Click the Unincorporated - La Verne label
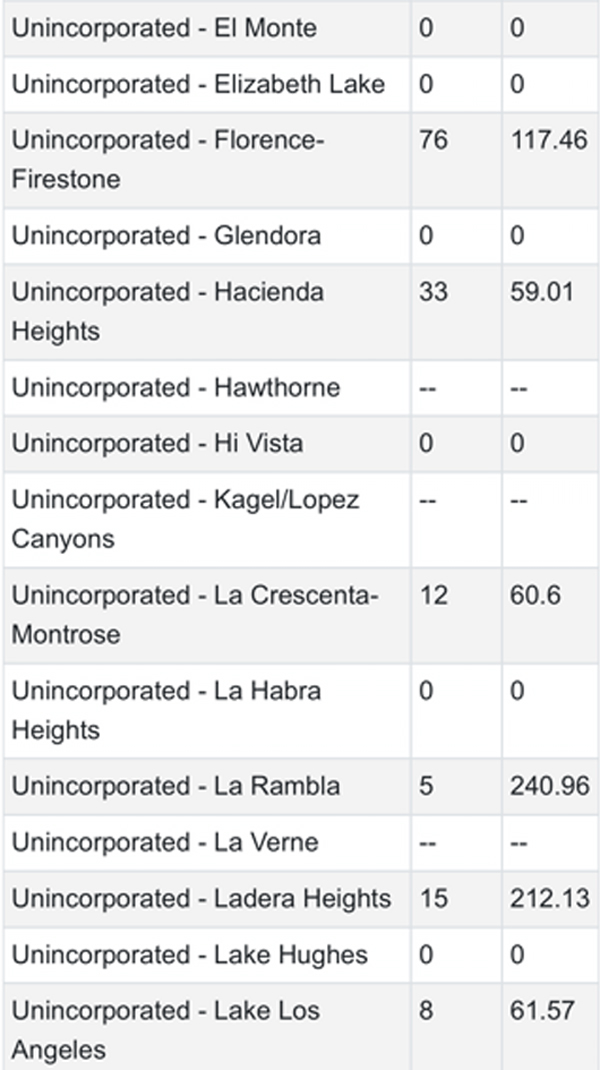The width and height of the screenshot is (600, 1070). [x=164, y=842]
